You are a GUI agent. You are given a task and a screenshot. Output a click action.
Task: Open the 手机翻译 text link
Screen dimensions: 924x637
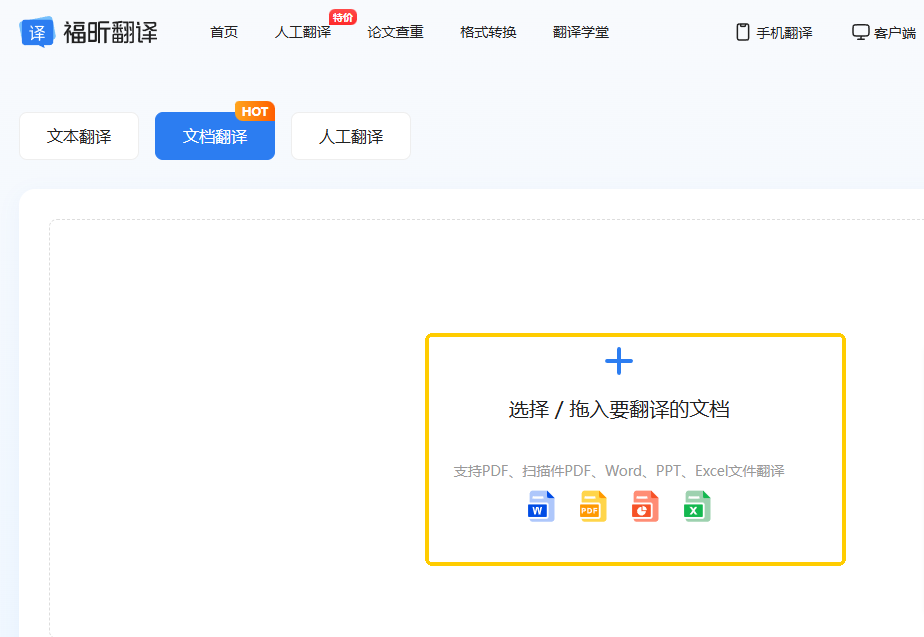click(784, 33)
